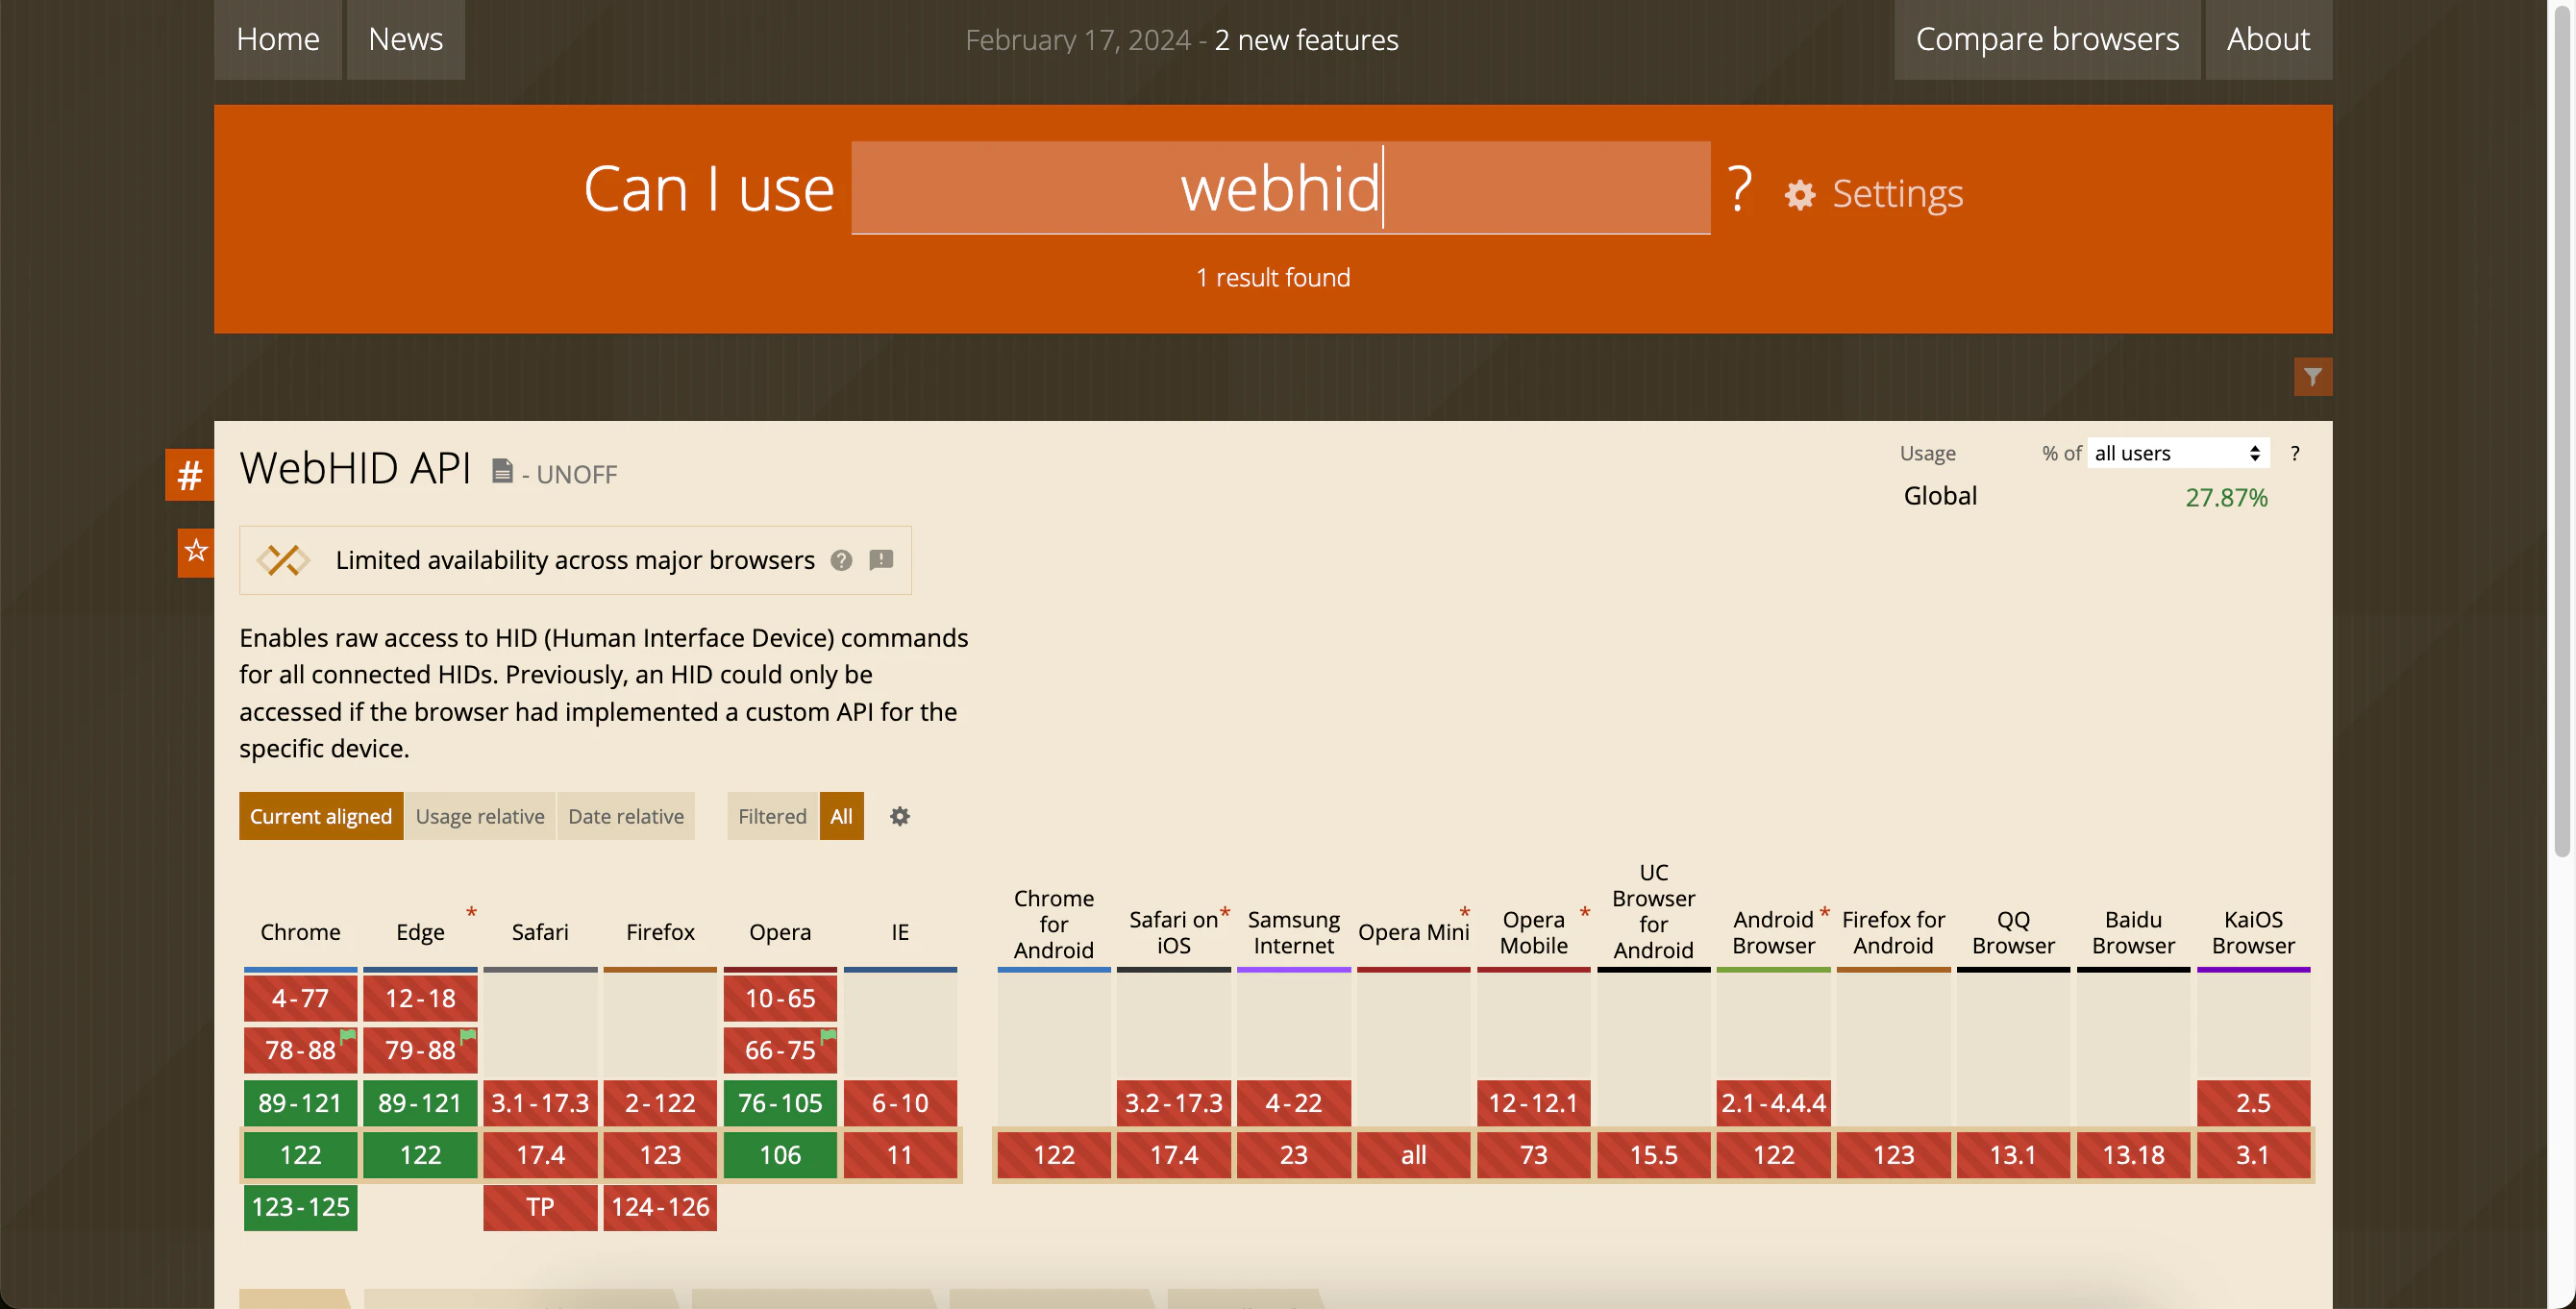Screen dimensions: 2576x1309
Task: Click the Edge column header
Action: (420, 932)
